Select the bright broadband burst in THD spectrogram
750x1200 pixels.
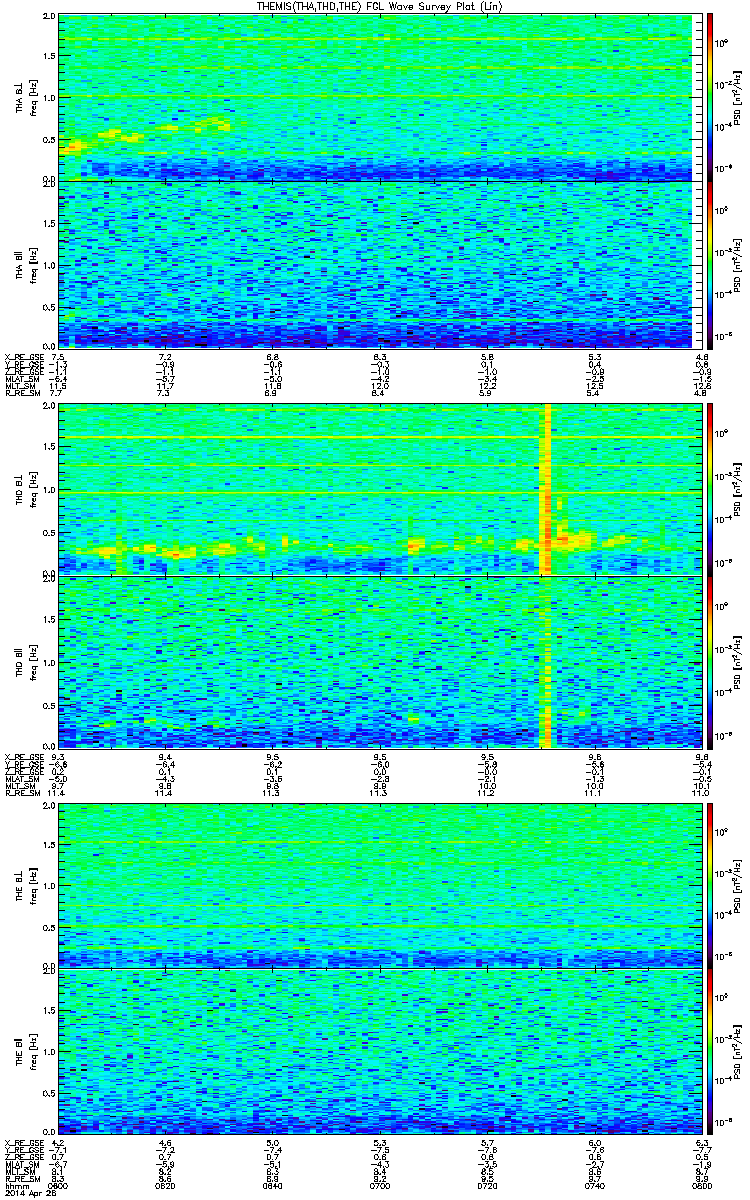546,575
